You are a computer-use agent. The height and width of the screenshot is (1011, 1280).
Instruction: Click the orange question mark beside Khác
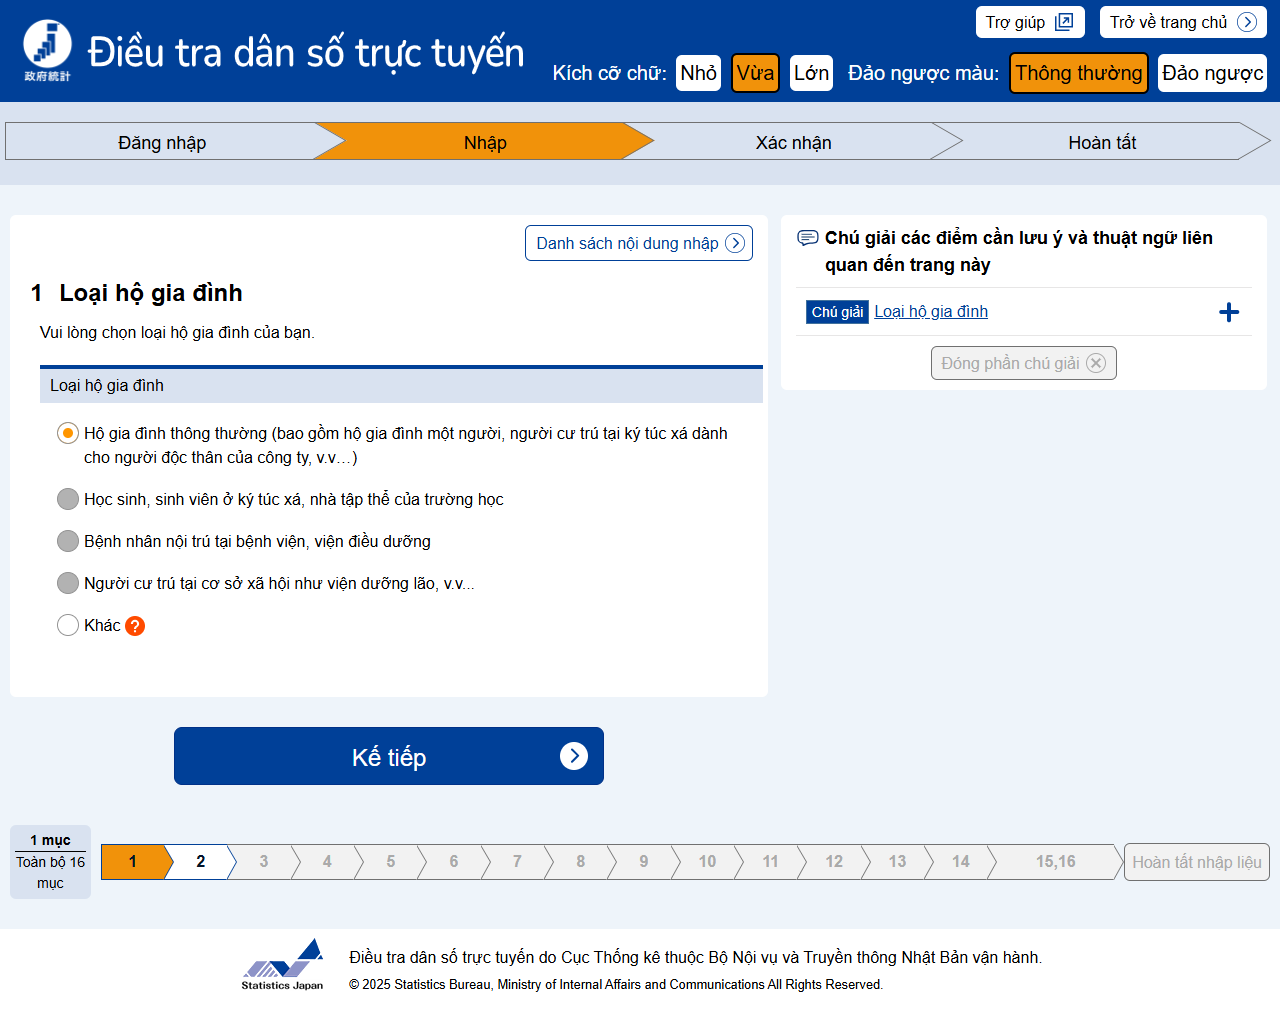(135, 626)
